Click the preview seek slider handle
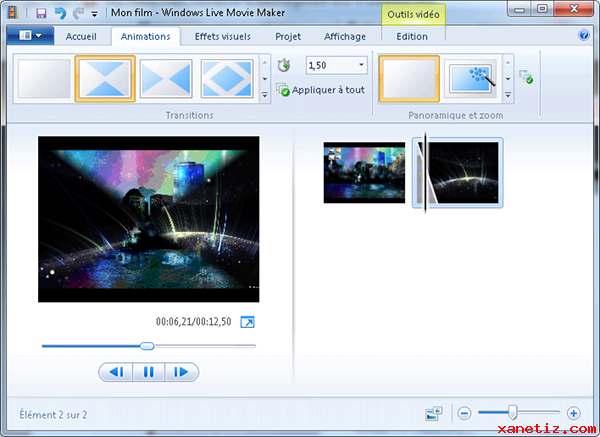This screenshot has width=600, height=437. pos(147,346)
